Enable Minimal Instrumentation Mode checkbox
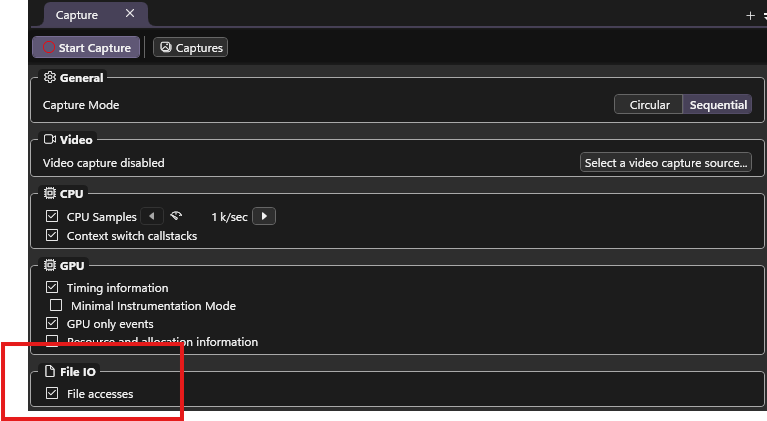 56,306
